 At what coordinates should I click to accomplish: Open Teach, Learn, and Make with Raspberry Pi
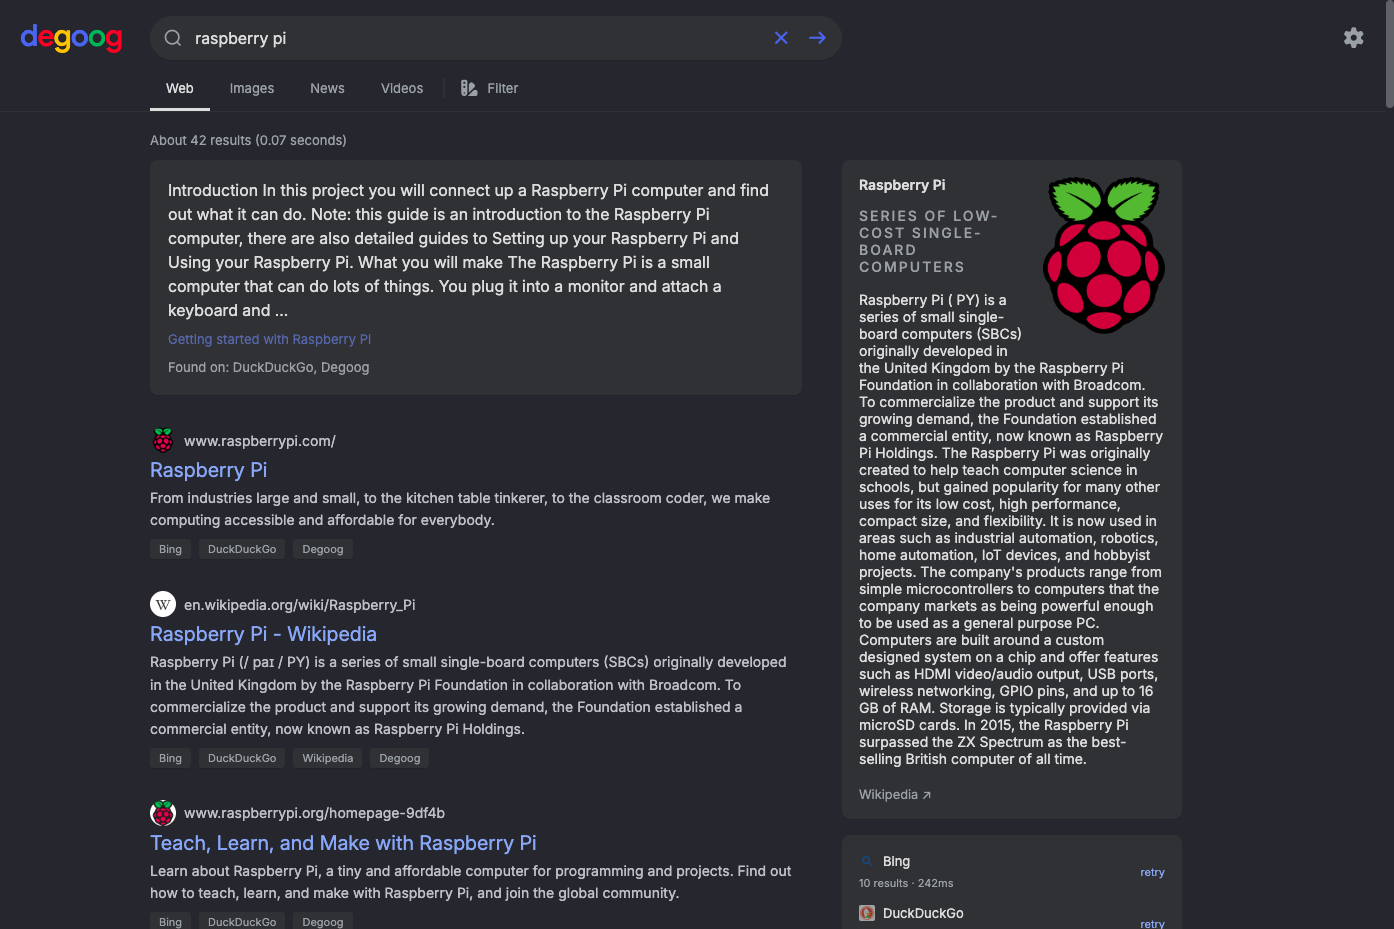click(343, 843)
